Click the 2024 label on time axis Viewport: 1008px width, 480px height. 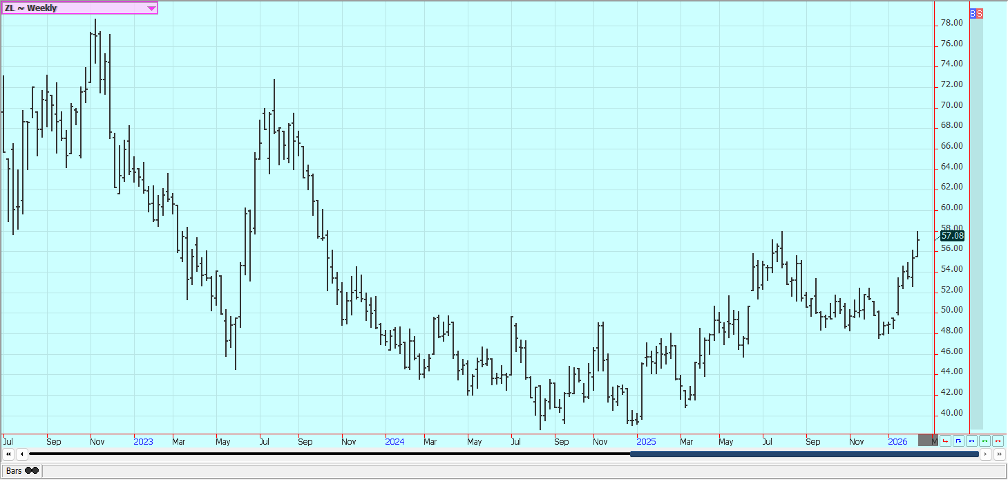[394, 440]
